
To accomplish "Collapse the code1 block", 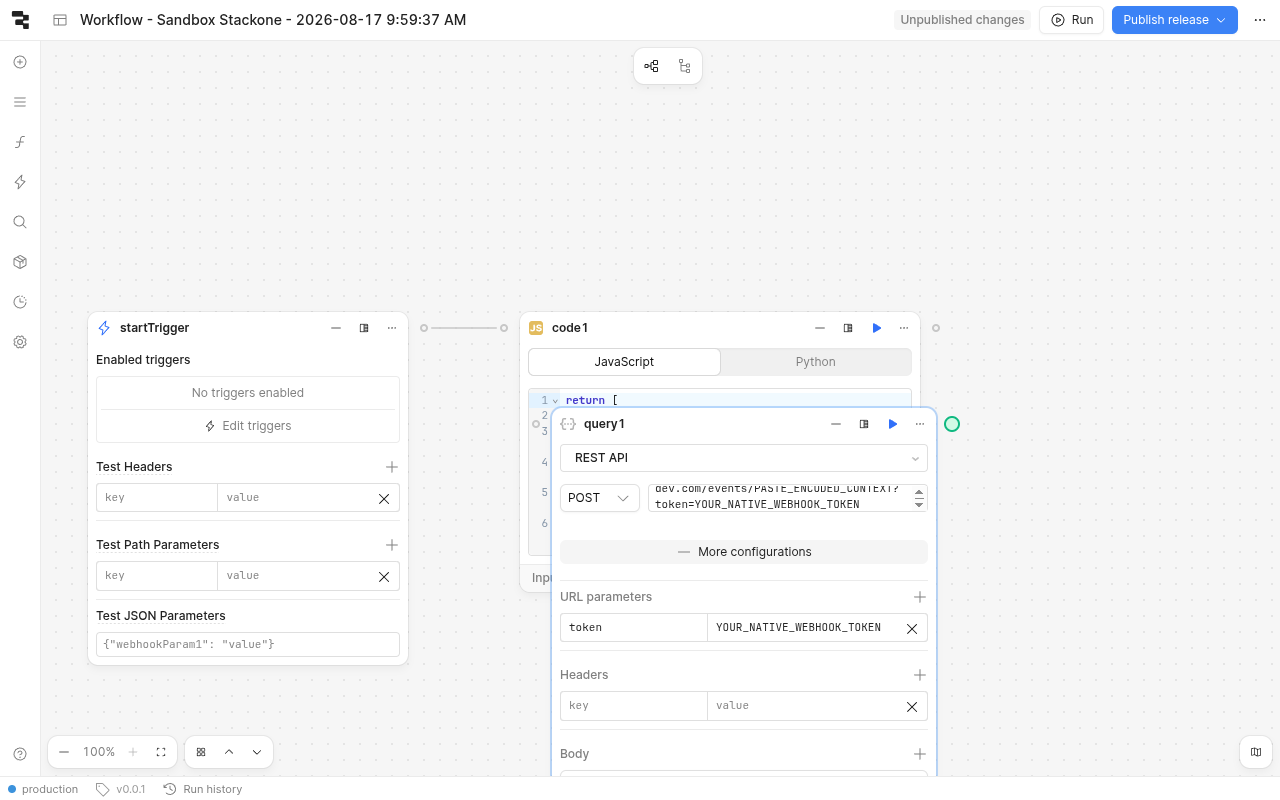I will tap(820, 328).
